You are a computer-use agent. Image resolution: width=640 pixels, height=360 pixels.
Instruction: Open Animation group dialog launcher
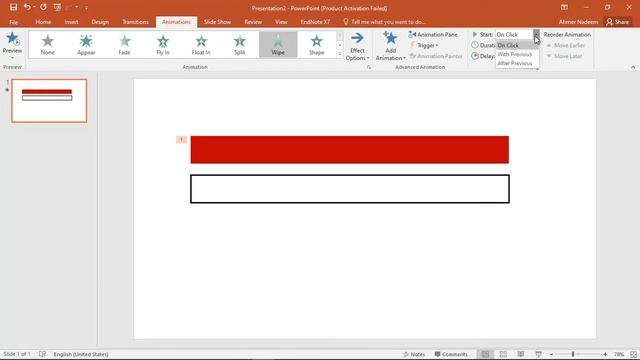[369, 67]
